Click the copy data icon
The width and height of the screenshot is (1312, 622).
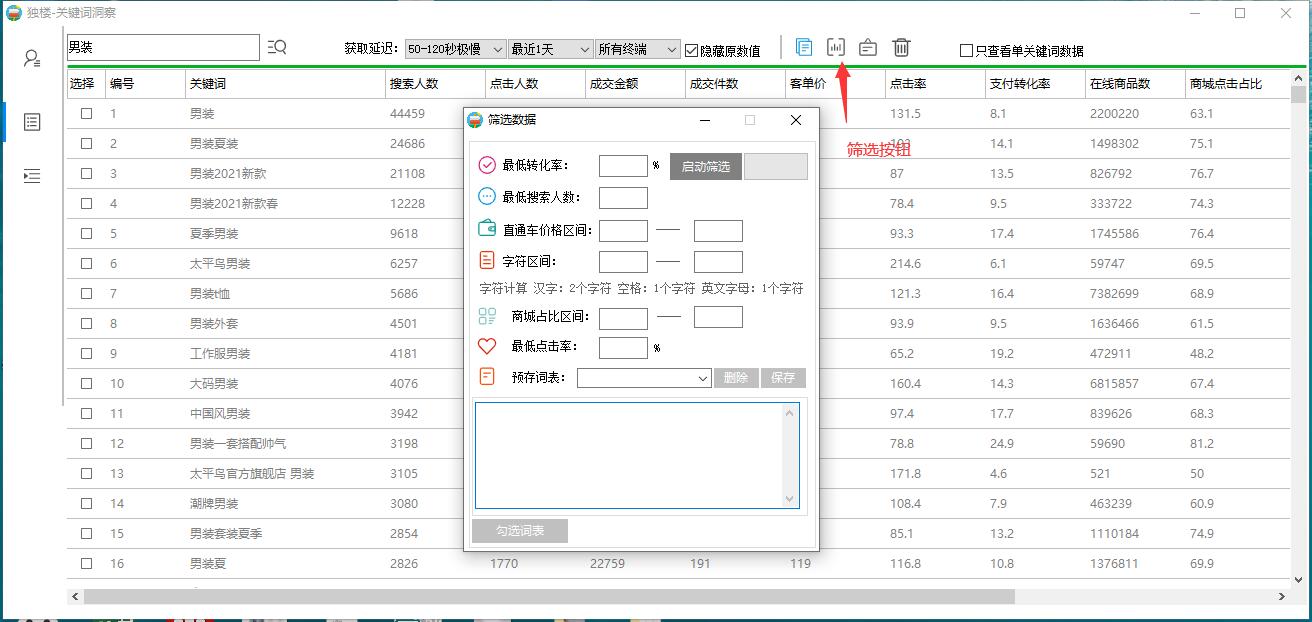[x=803, y=46]
